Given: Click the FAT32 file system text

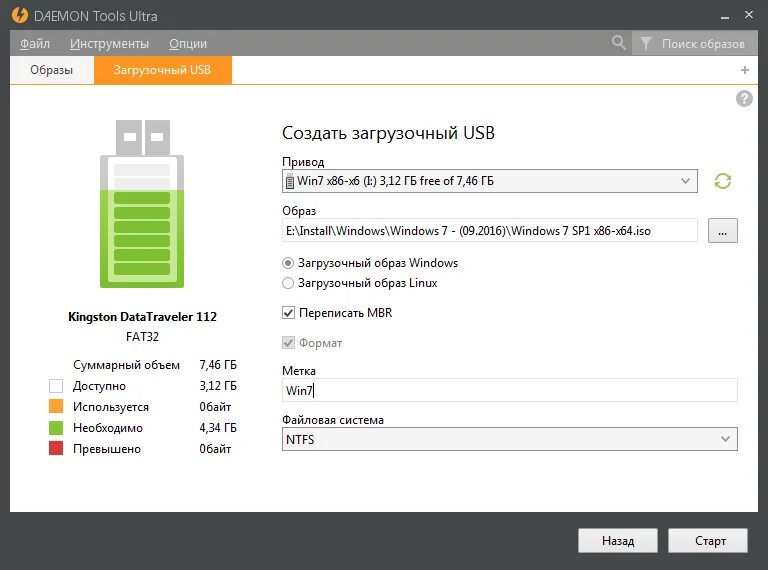Looking at the screenshot, I should pyautogui.click(x=142, y=336).
